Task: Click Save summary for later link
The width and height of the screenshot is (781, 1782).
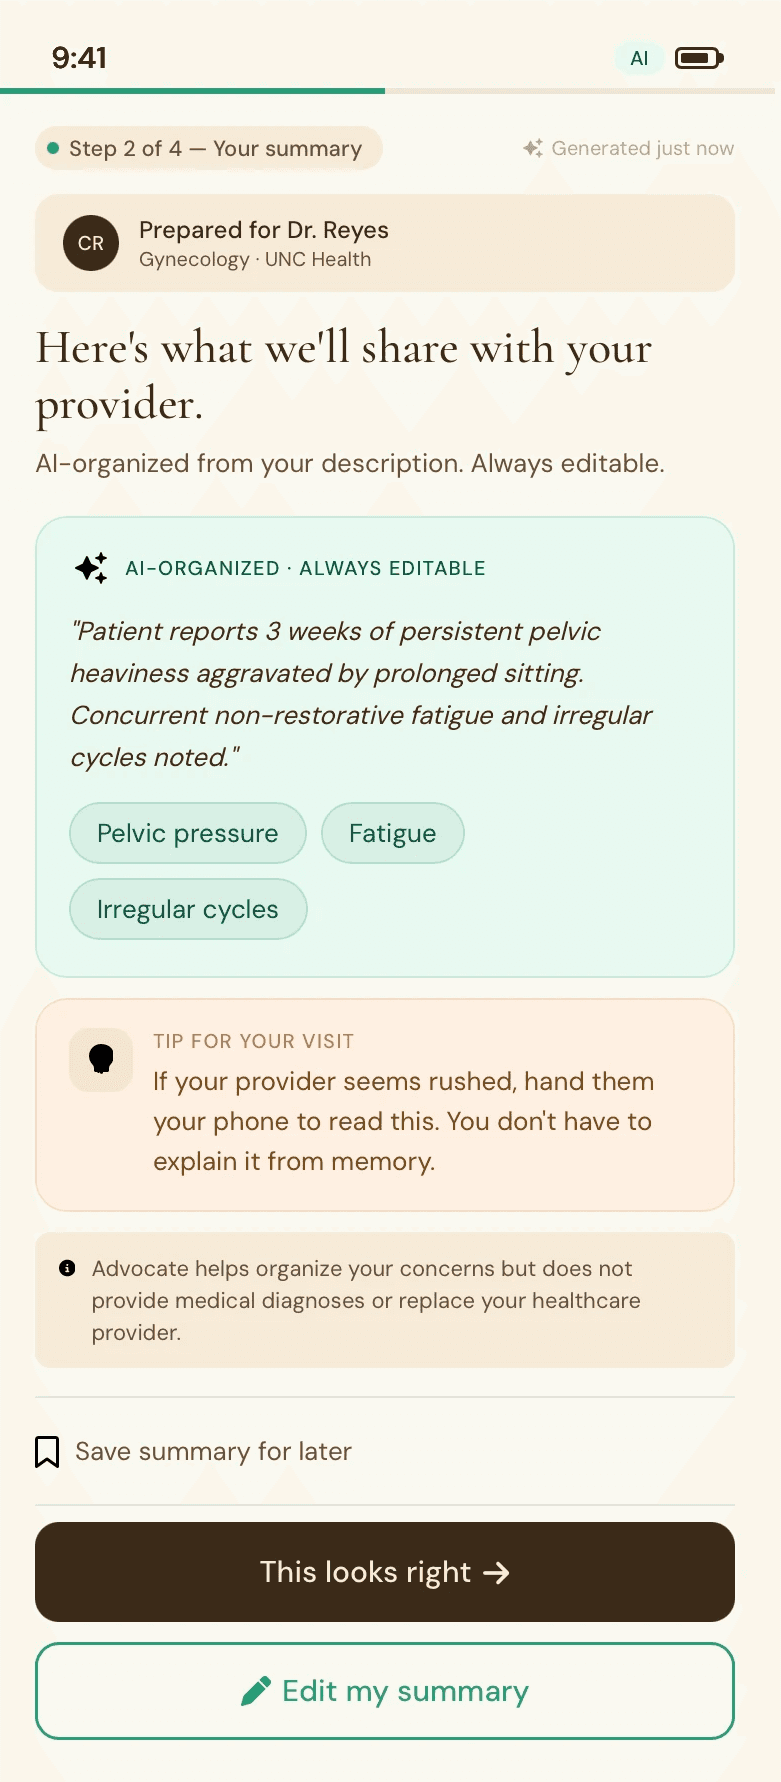Action: [213, 1451]
